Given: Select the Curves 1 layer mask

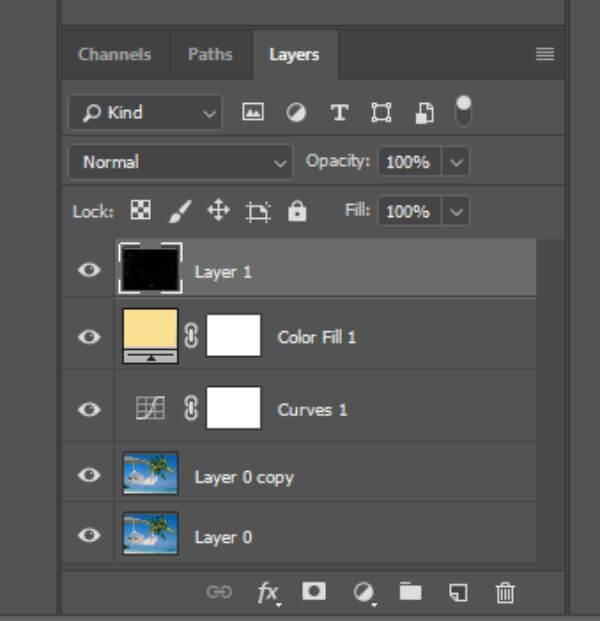Looking at the screenshot, I should click(x=234, y=408).
